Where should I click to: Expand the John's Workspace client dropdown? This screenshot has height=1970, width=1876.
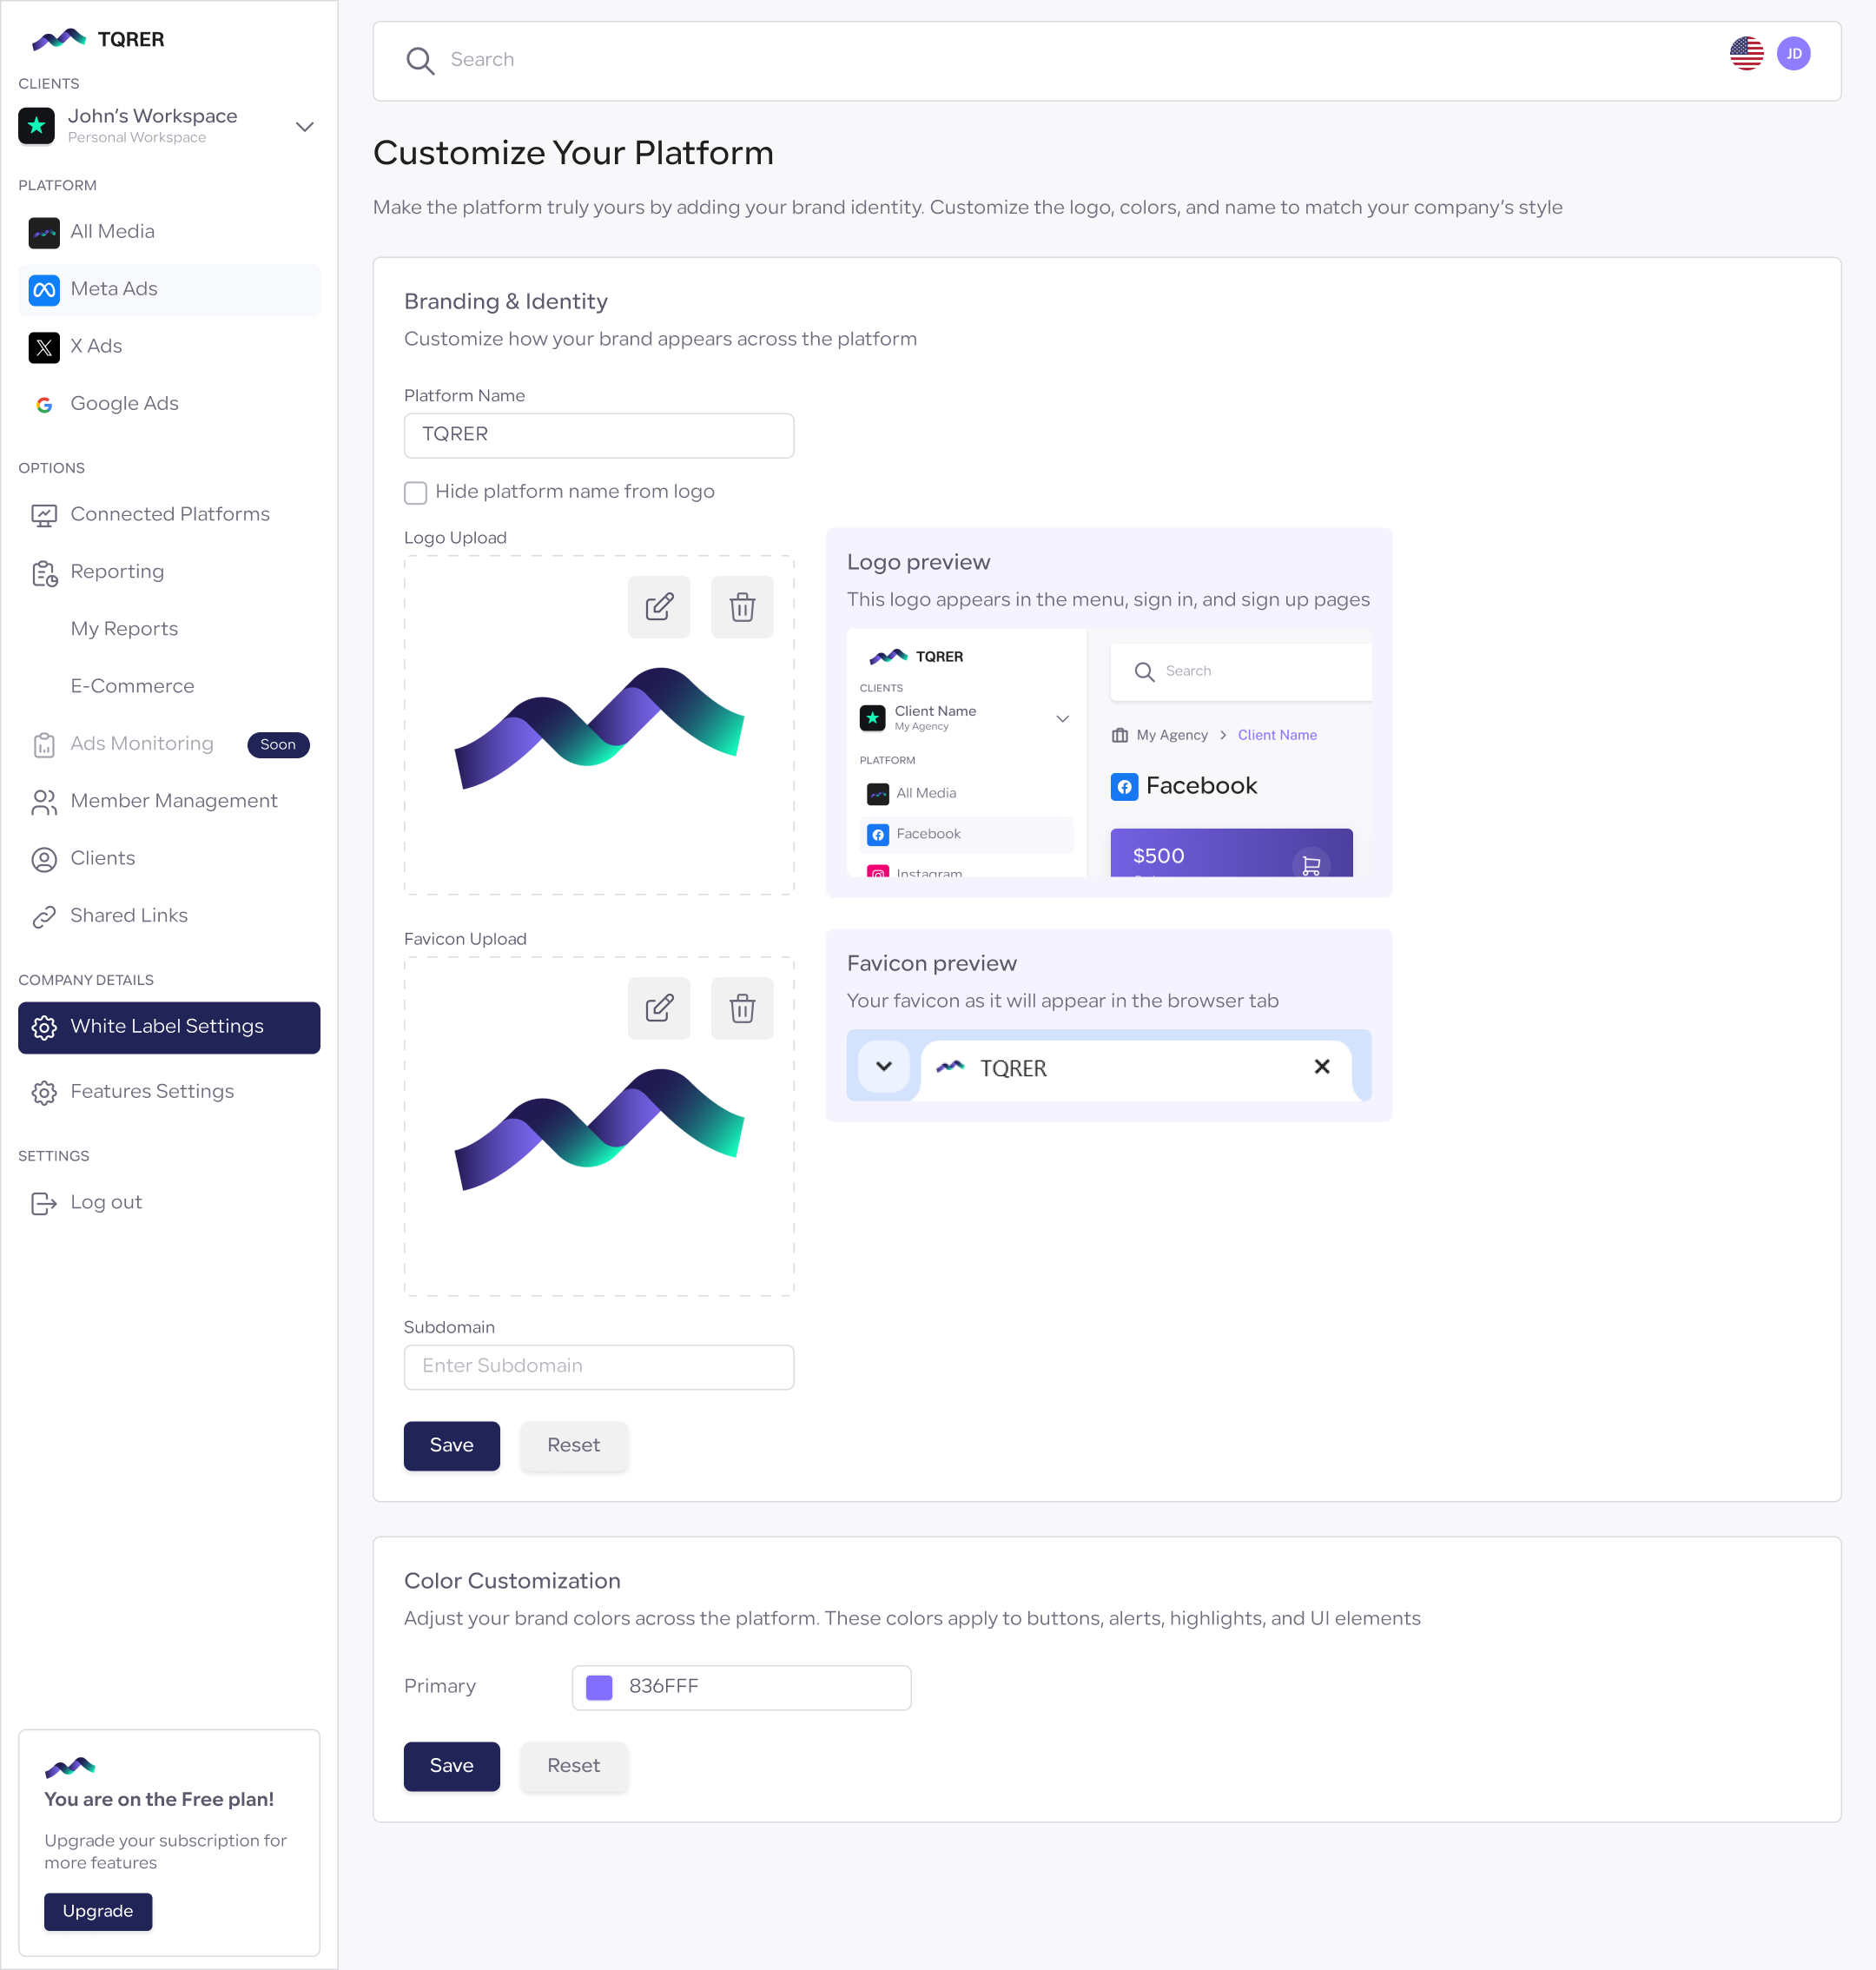coord(305,127)
